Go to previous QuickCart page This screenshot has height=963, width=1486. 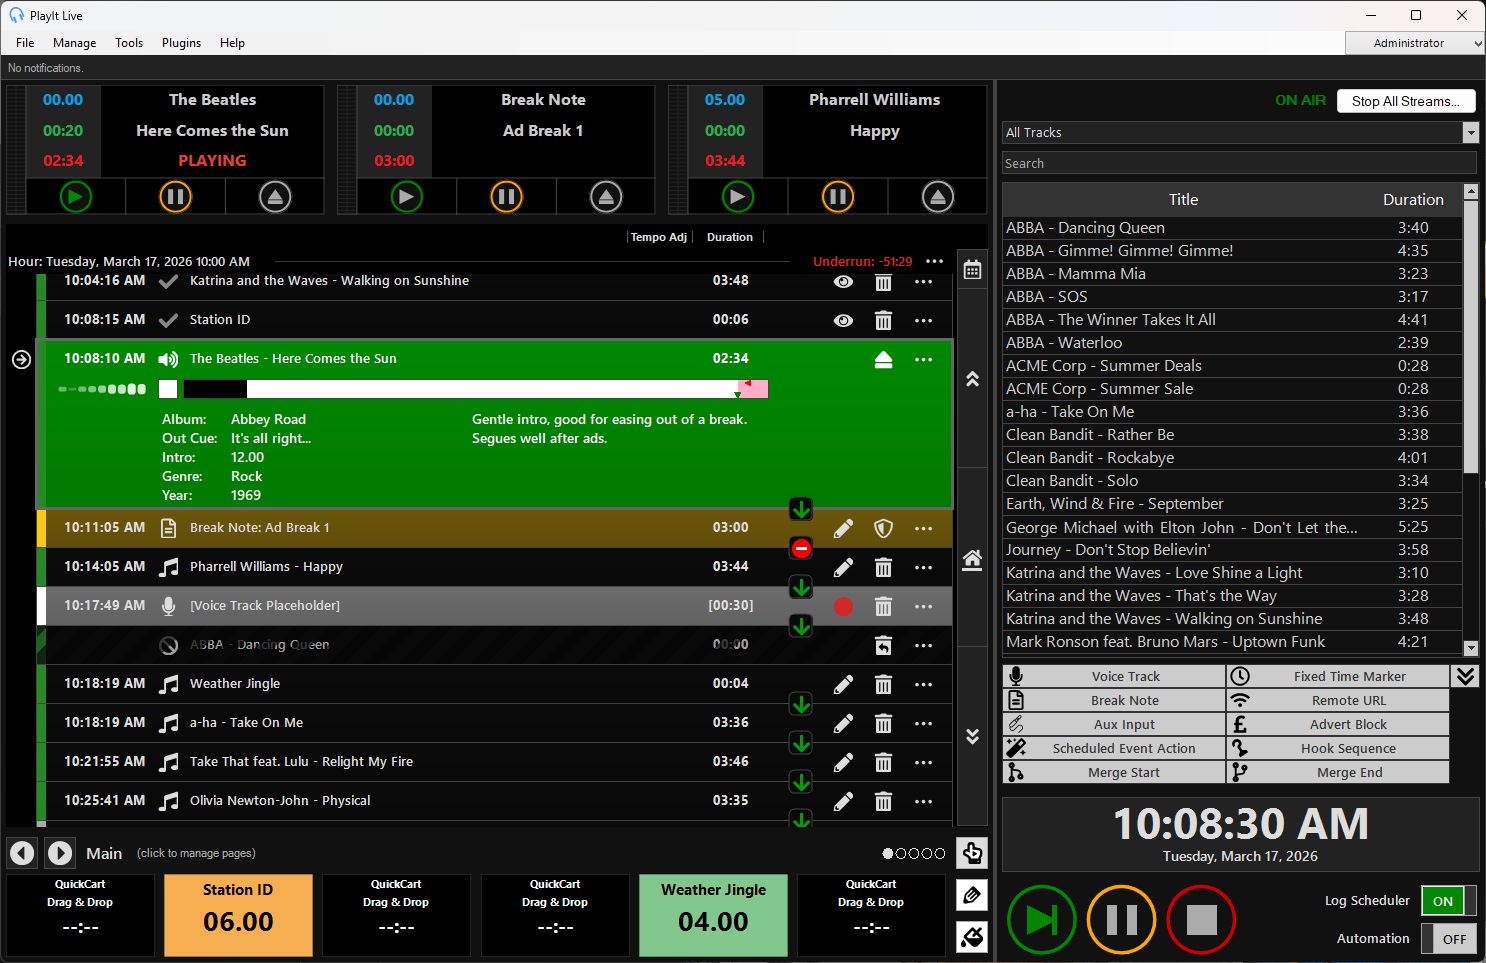(x=22, y=853)
